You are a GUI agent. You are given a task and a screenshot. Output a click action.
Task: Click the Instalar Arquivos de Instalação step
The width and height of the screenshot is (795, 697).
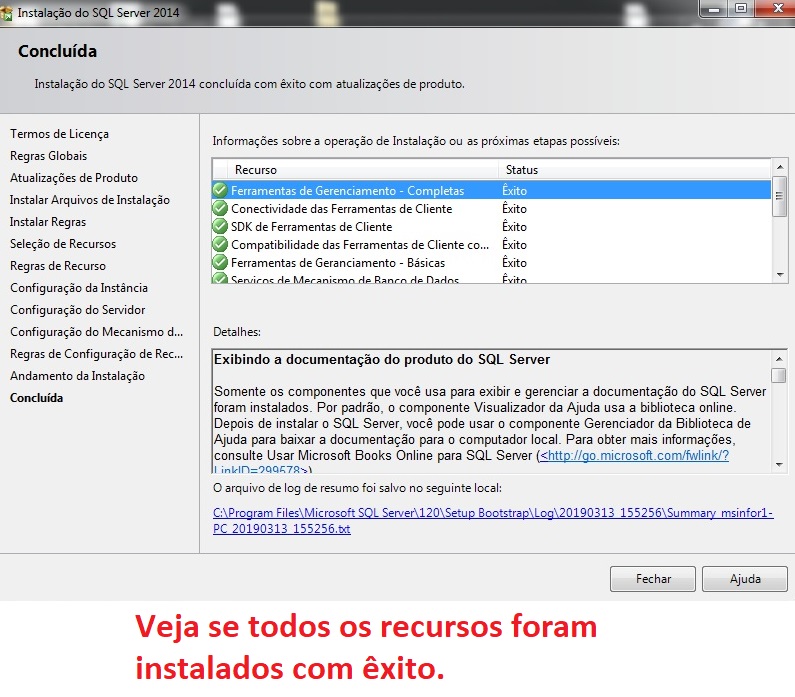click(x=90, y=200)
